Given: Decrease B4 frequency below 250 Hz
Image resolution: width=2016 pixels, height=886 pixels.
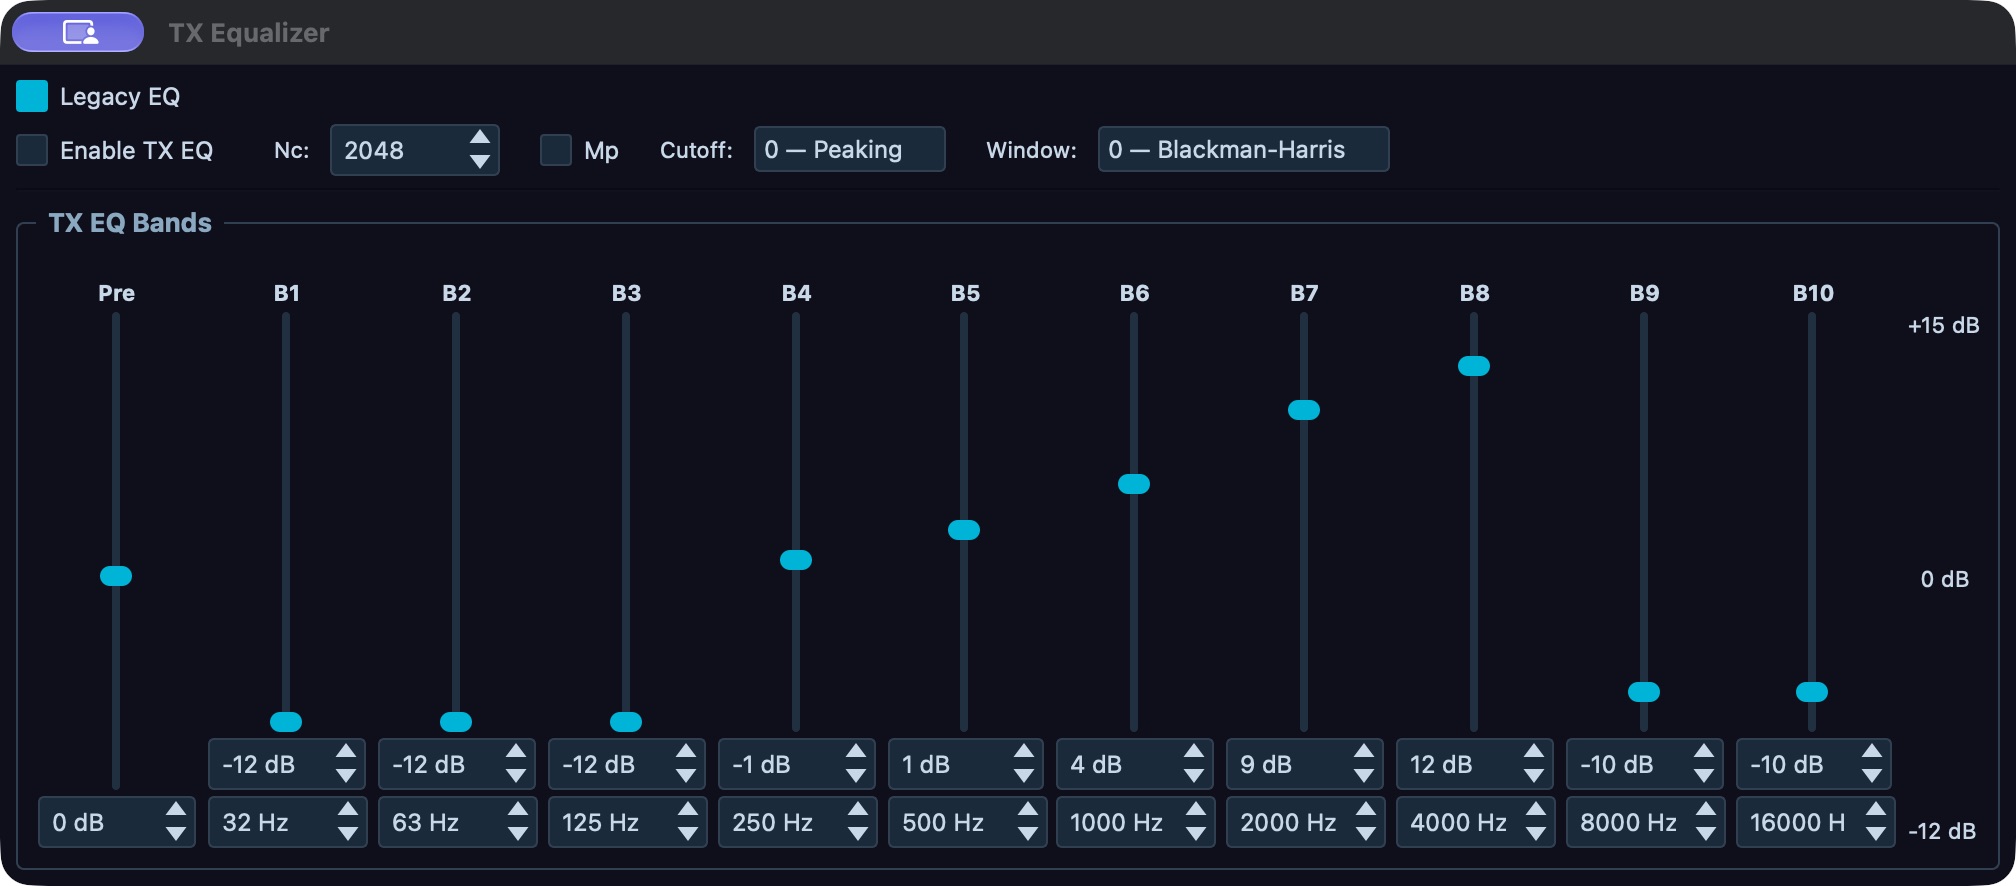Looking at the screenshot, I should pos(858,834).
